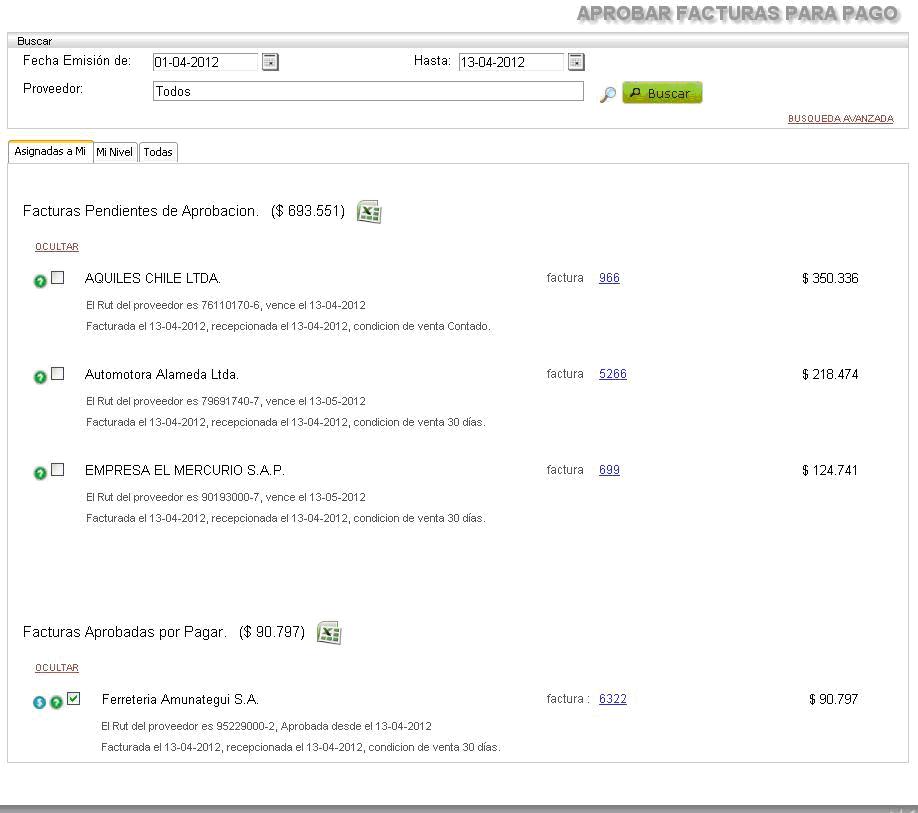This screenshot has height=813, width=918.
Task: Check the AQUILES CHILE LTDA invoice checkbox
Action: pyautogui.click(x=57, y=277)
